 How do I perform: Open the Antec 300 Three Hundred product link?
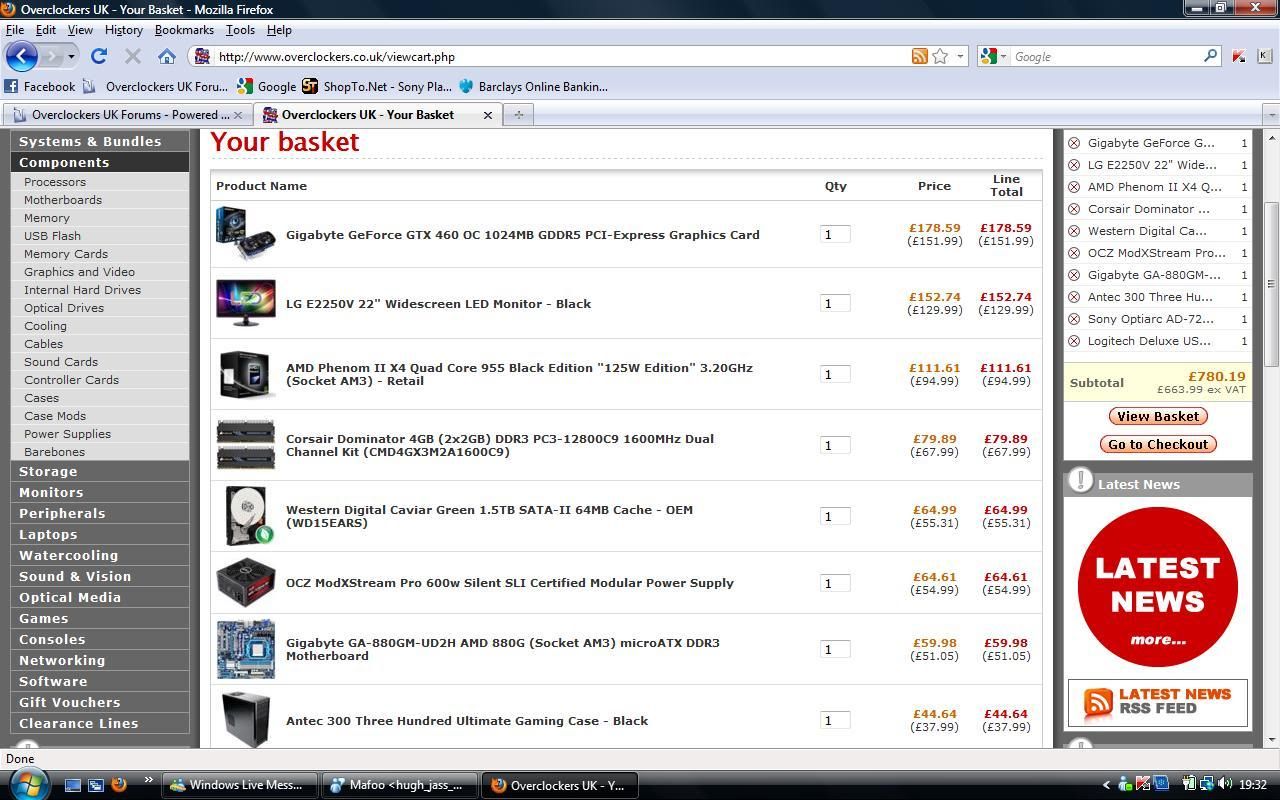point(467,721)
